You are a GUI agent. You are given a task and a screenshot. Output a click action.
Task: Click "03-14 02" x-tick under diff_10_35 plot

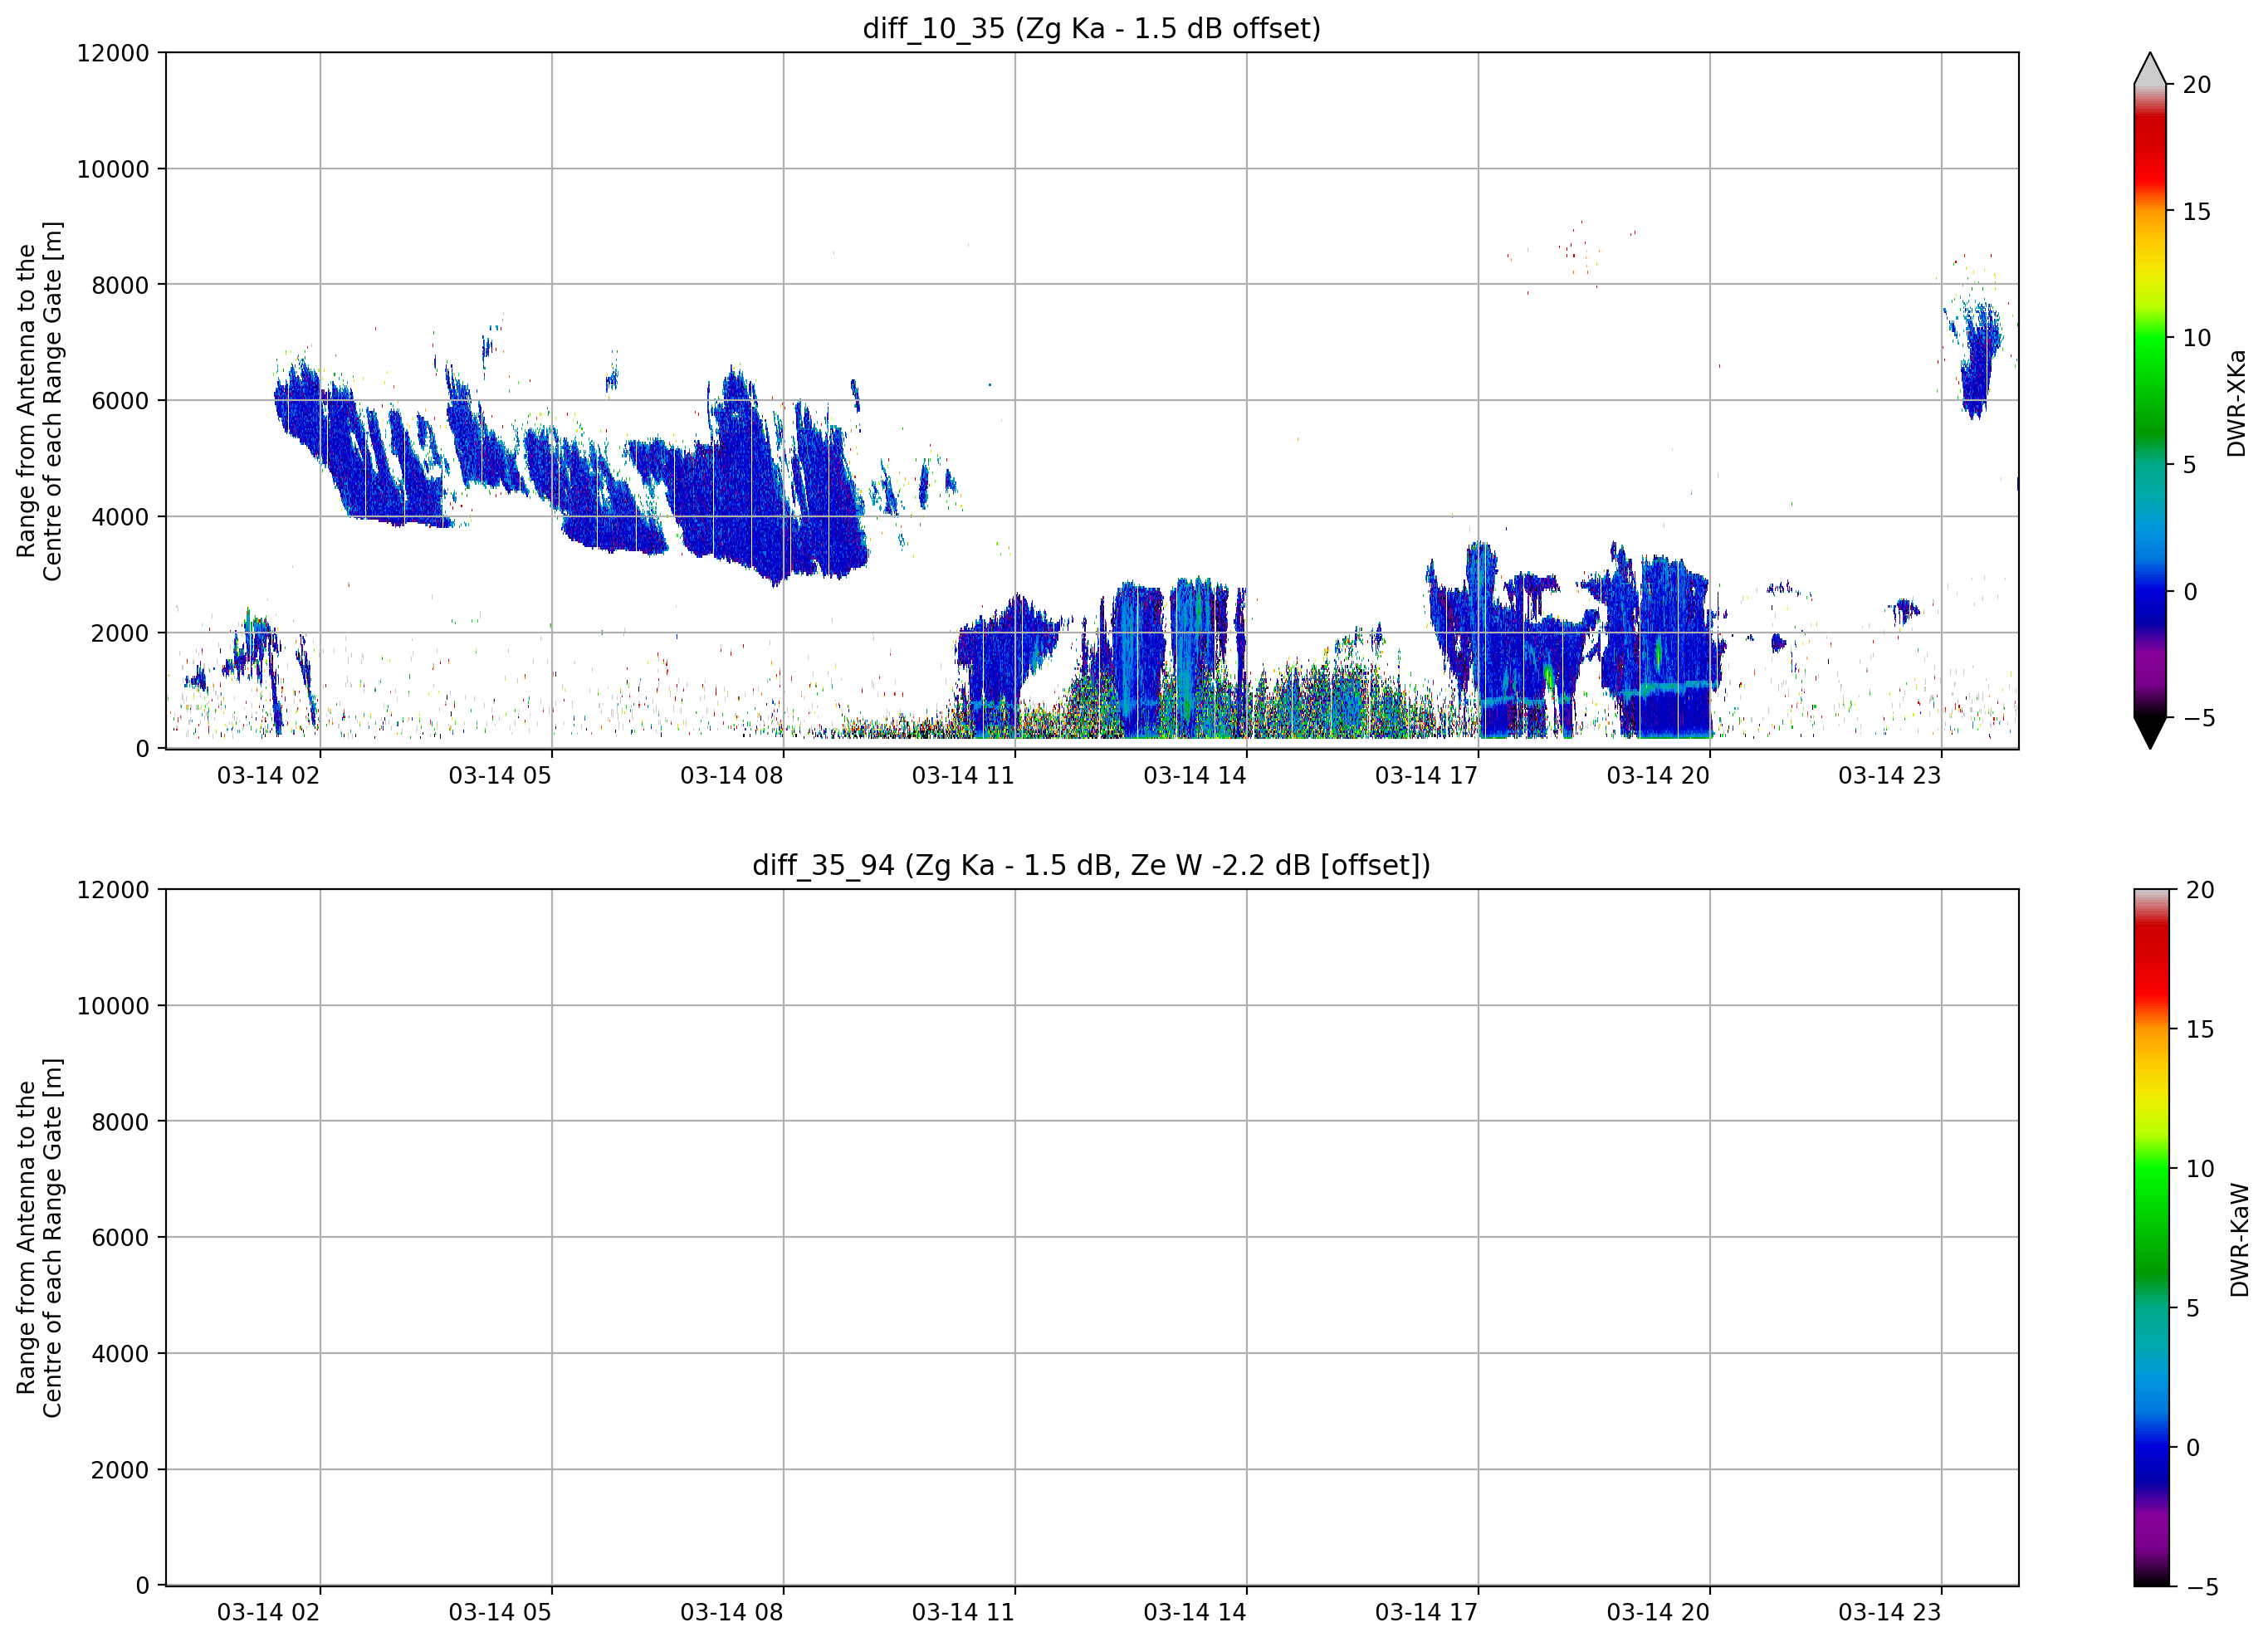(x=268, y=776)
